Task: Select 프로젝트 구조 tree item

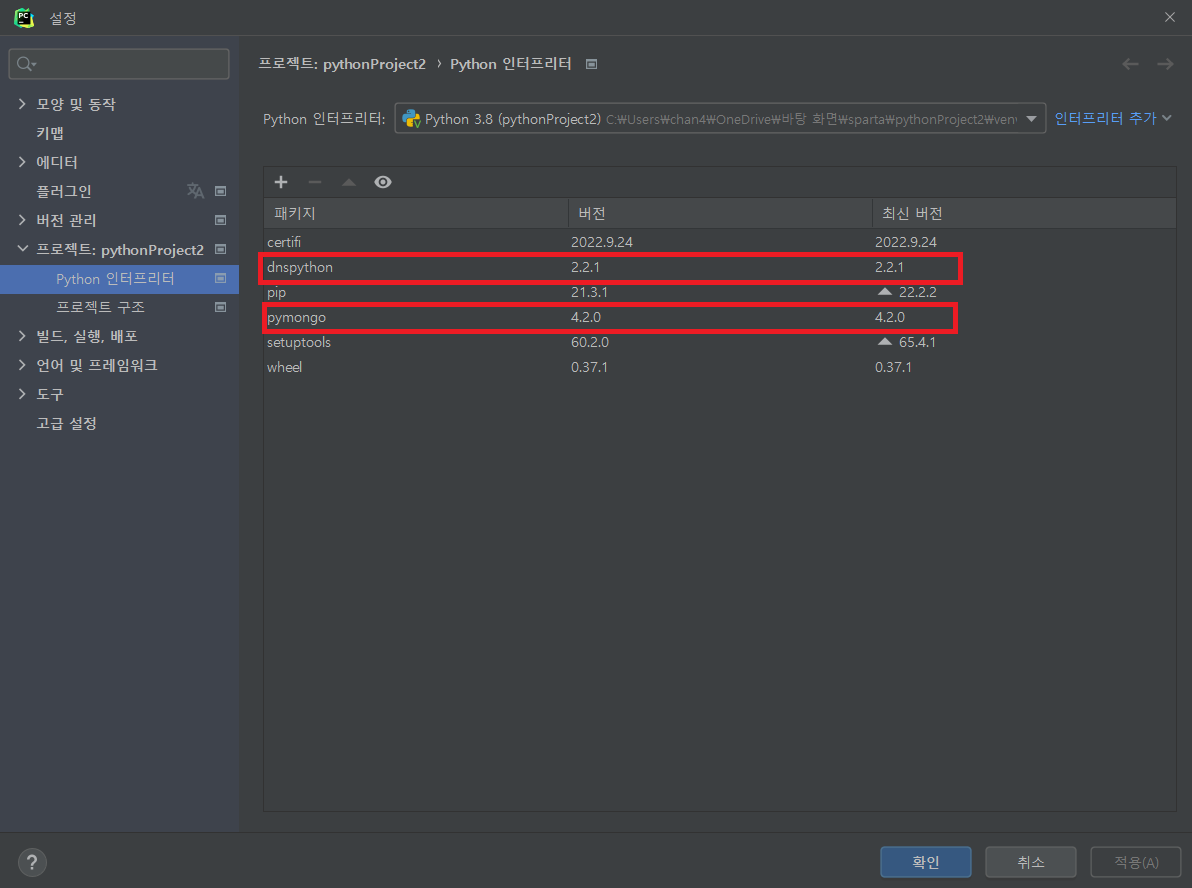Action: [100, 307]
